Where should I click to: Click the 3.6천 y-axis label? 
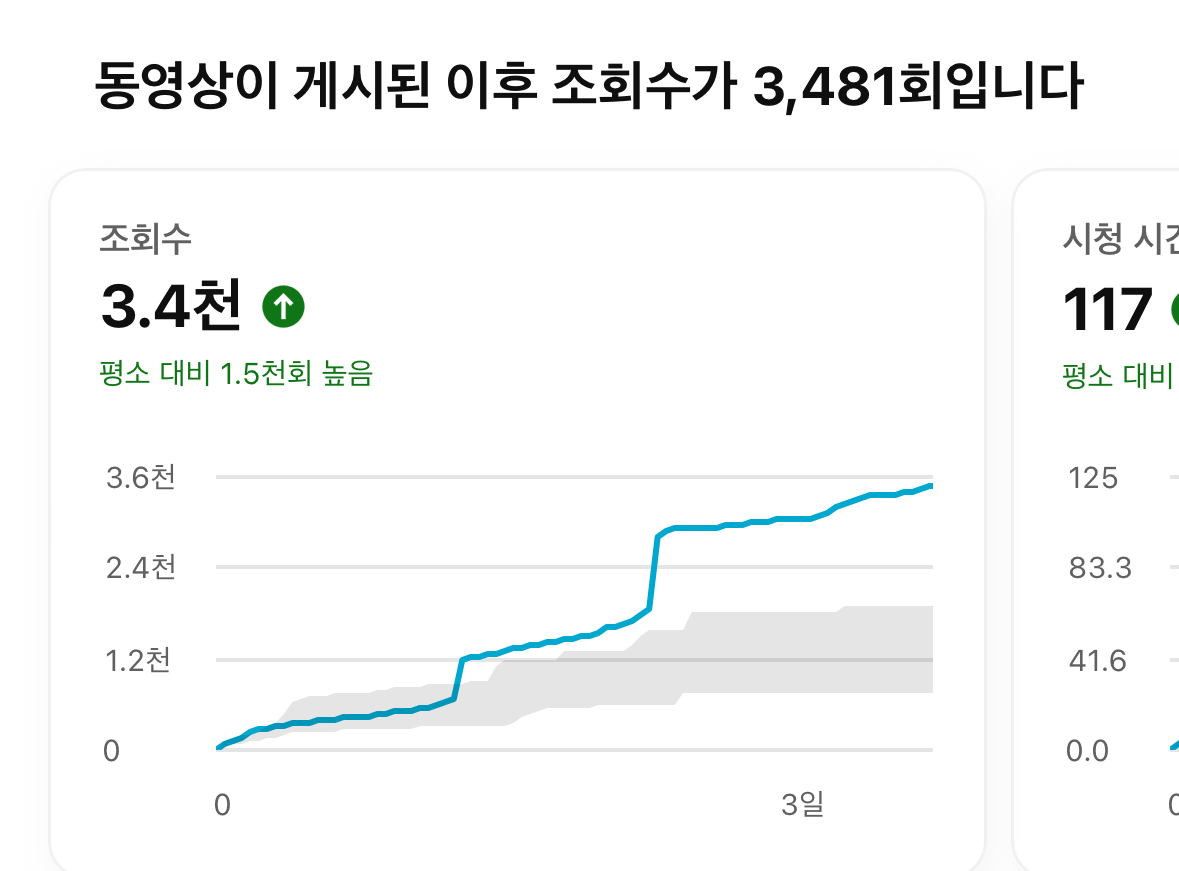click(141, 478)
